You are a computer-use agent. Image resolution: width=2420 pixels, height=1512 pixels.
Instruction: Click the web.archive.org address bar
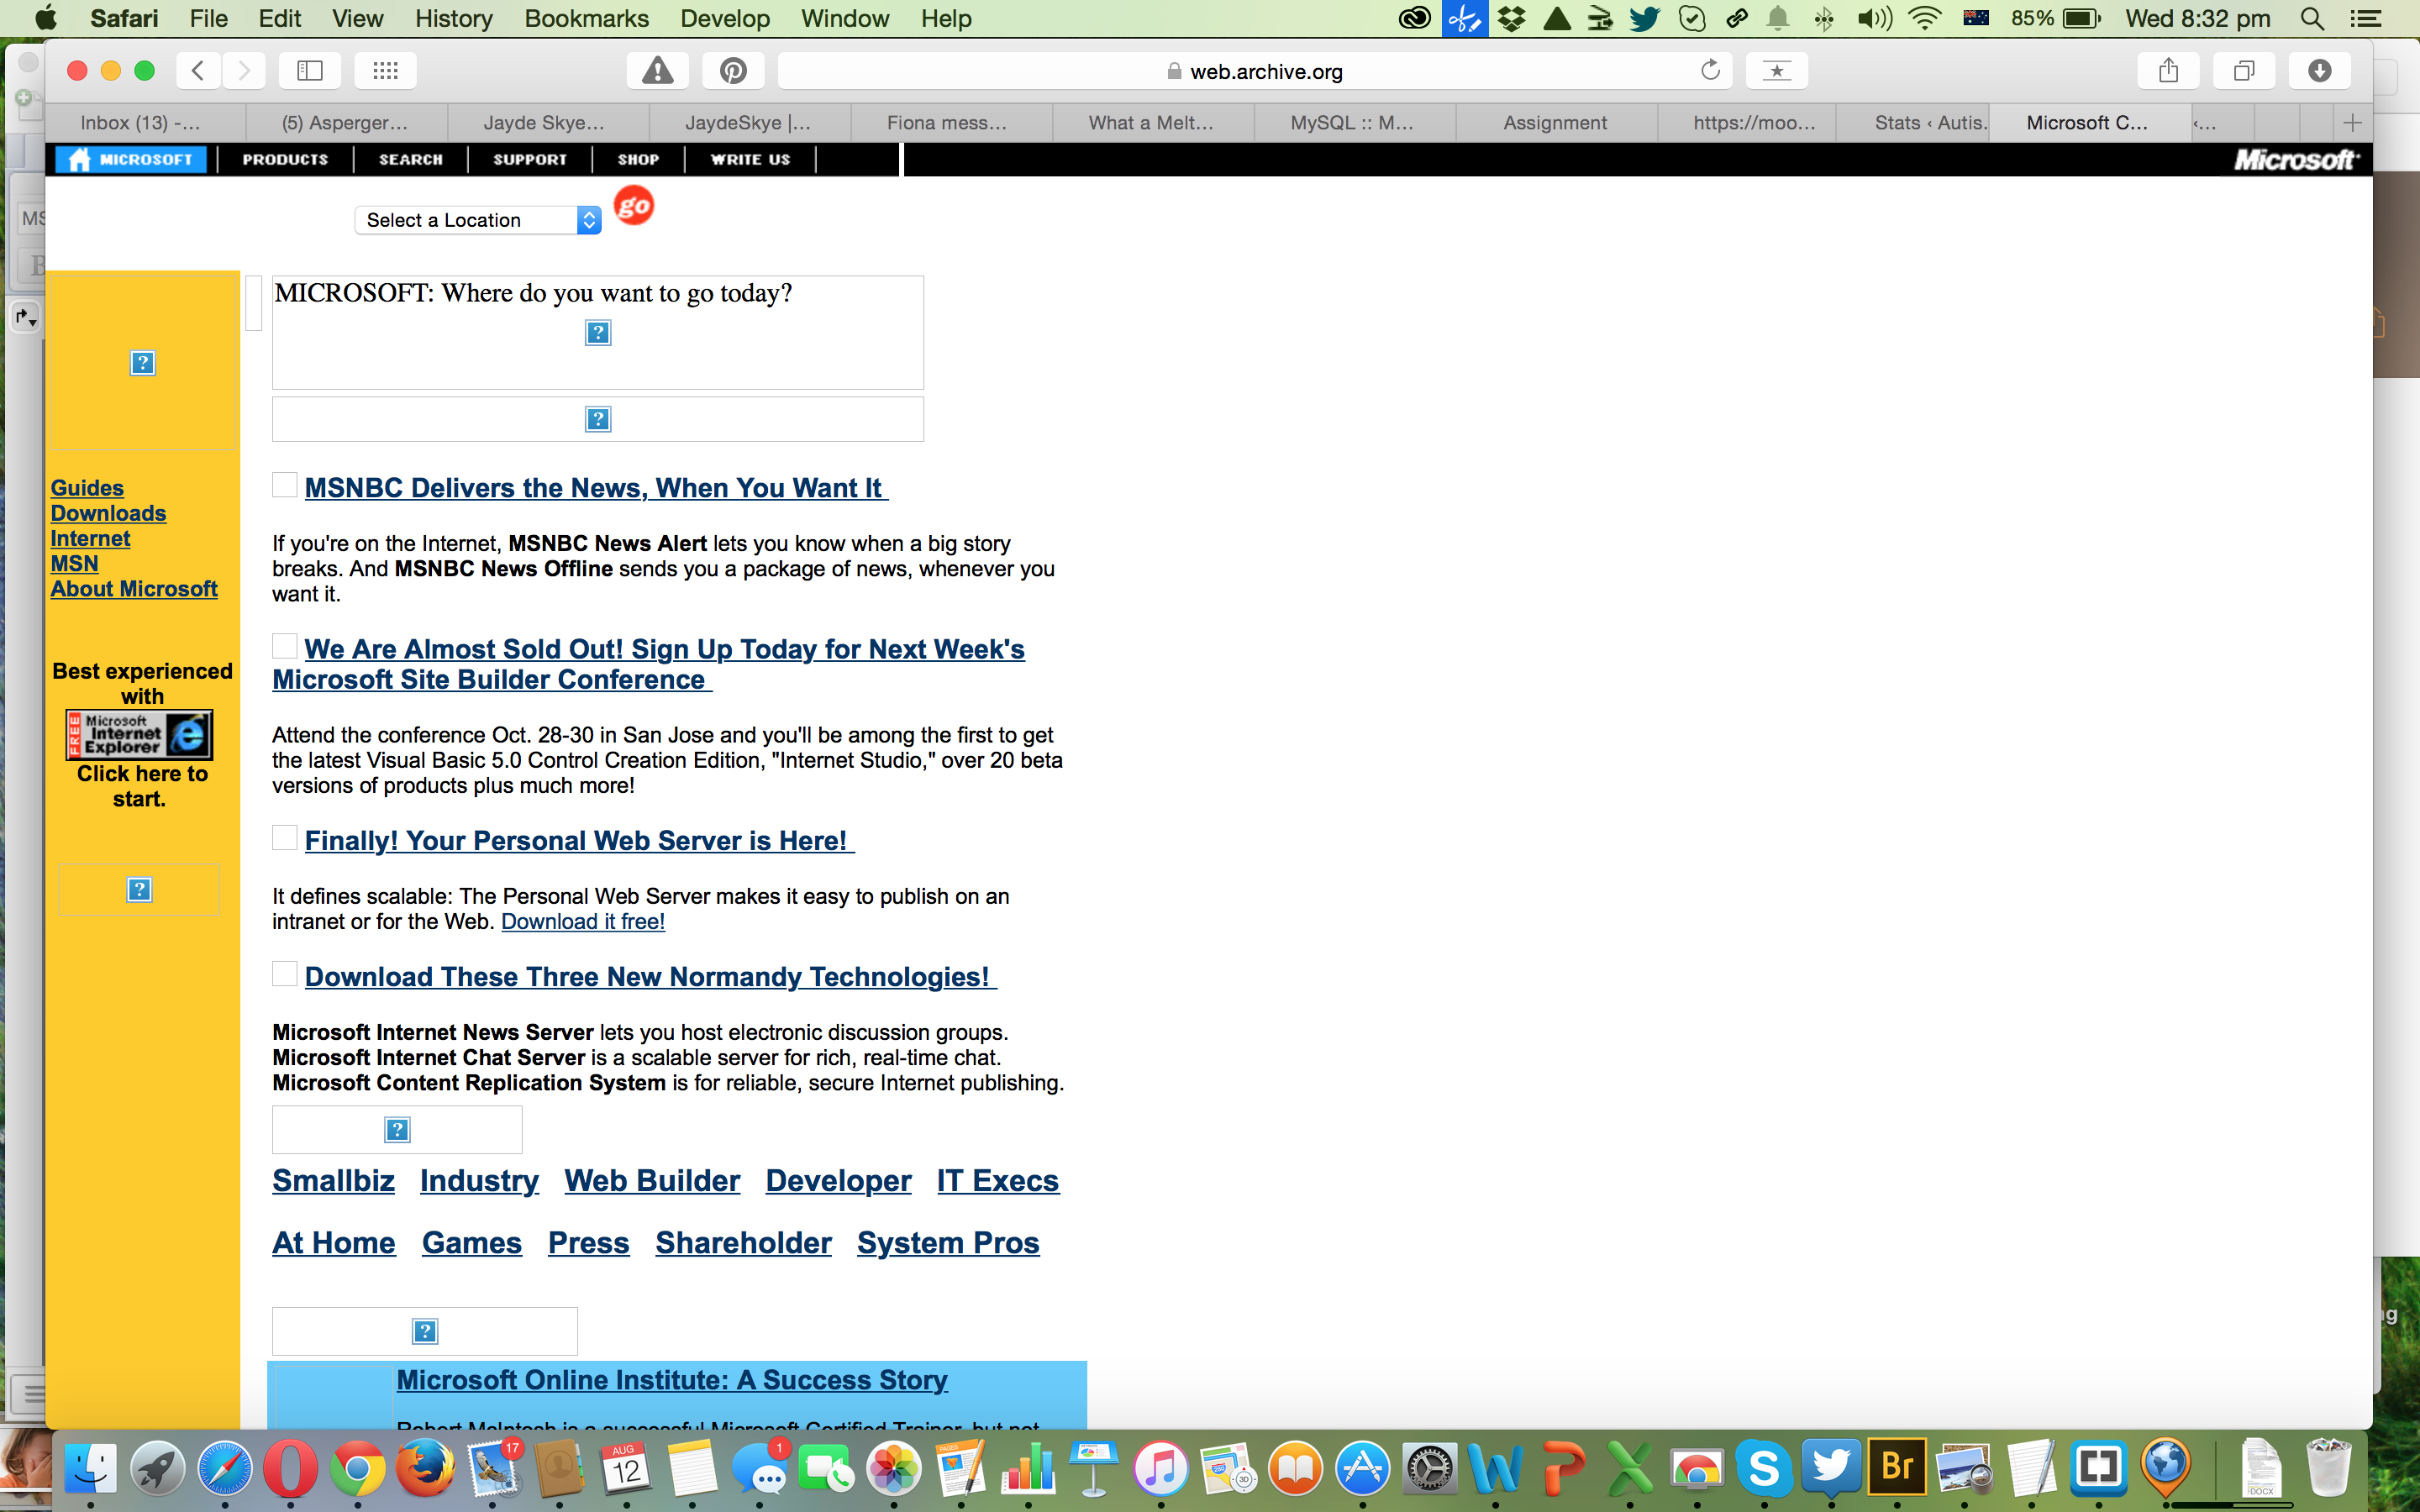pos(1254,71)
